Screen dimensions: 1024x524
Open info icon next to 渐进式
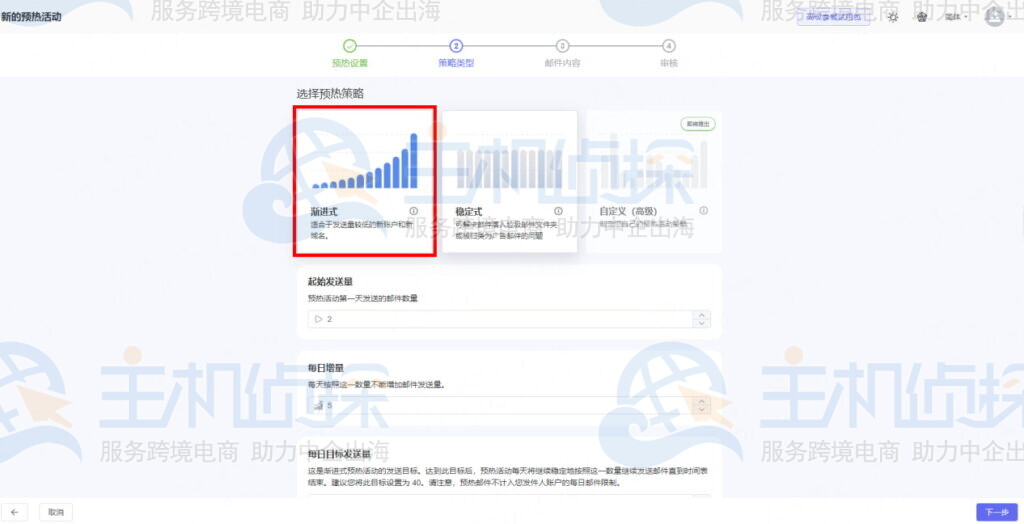[x=413, y=211]
